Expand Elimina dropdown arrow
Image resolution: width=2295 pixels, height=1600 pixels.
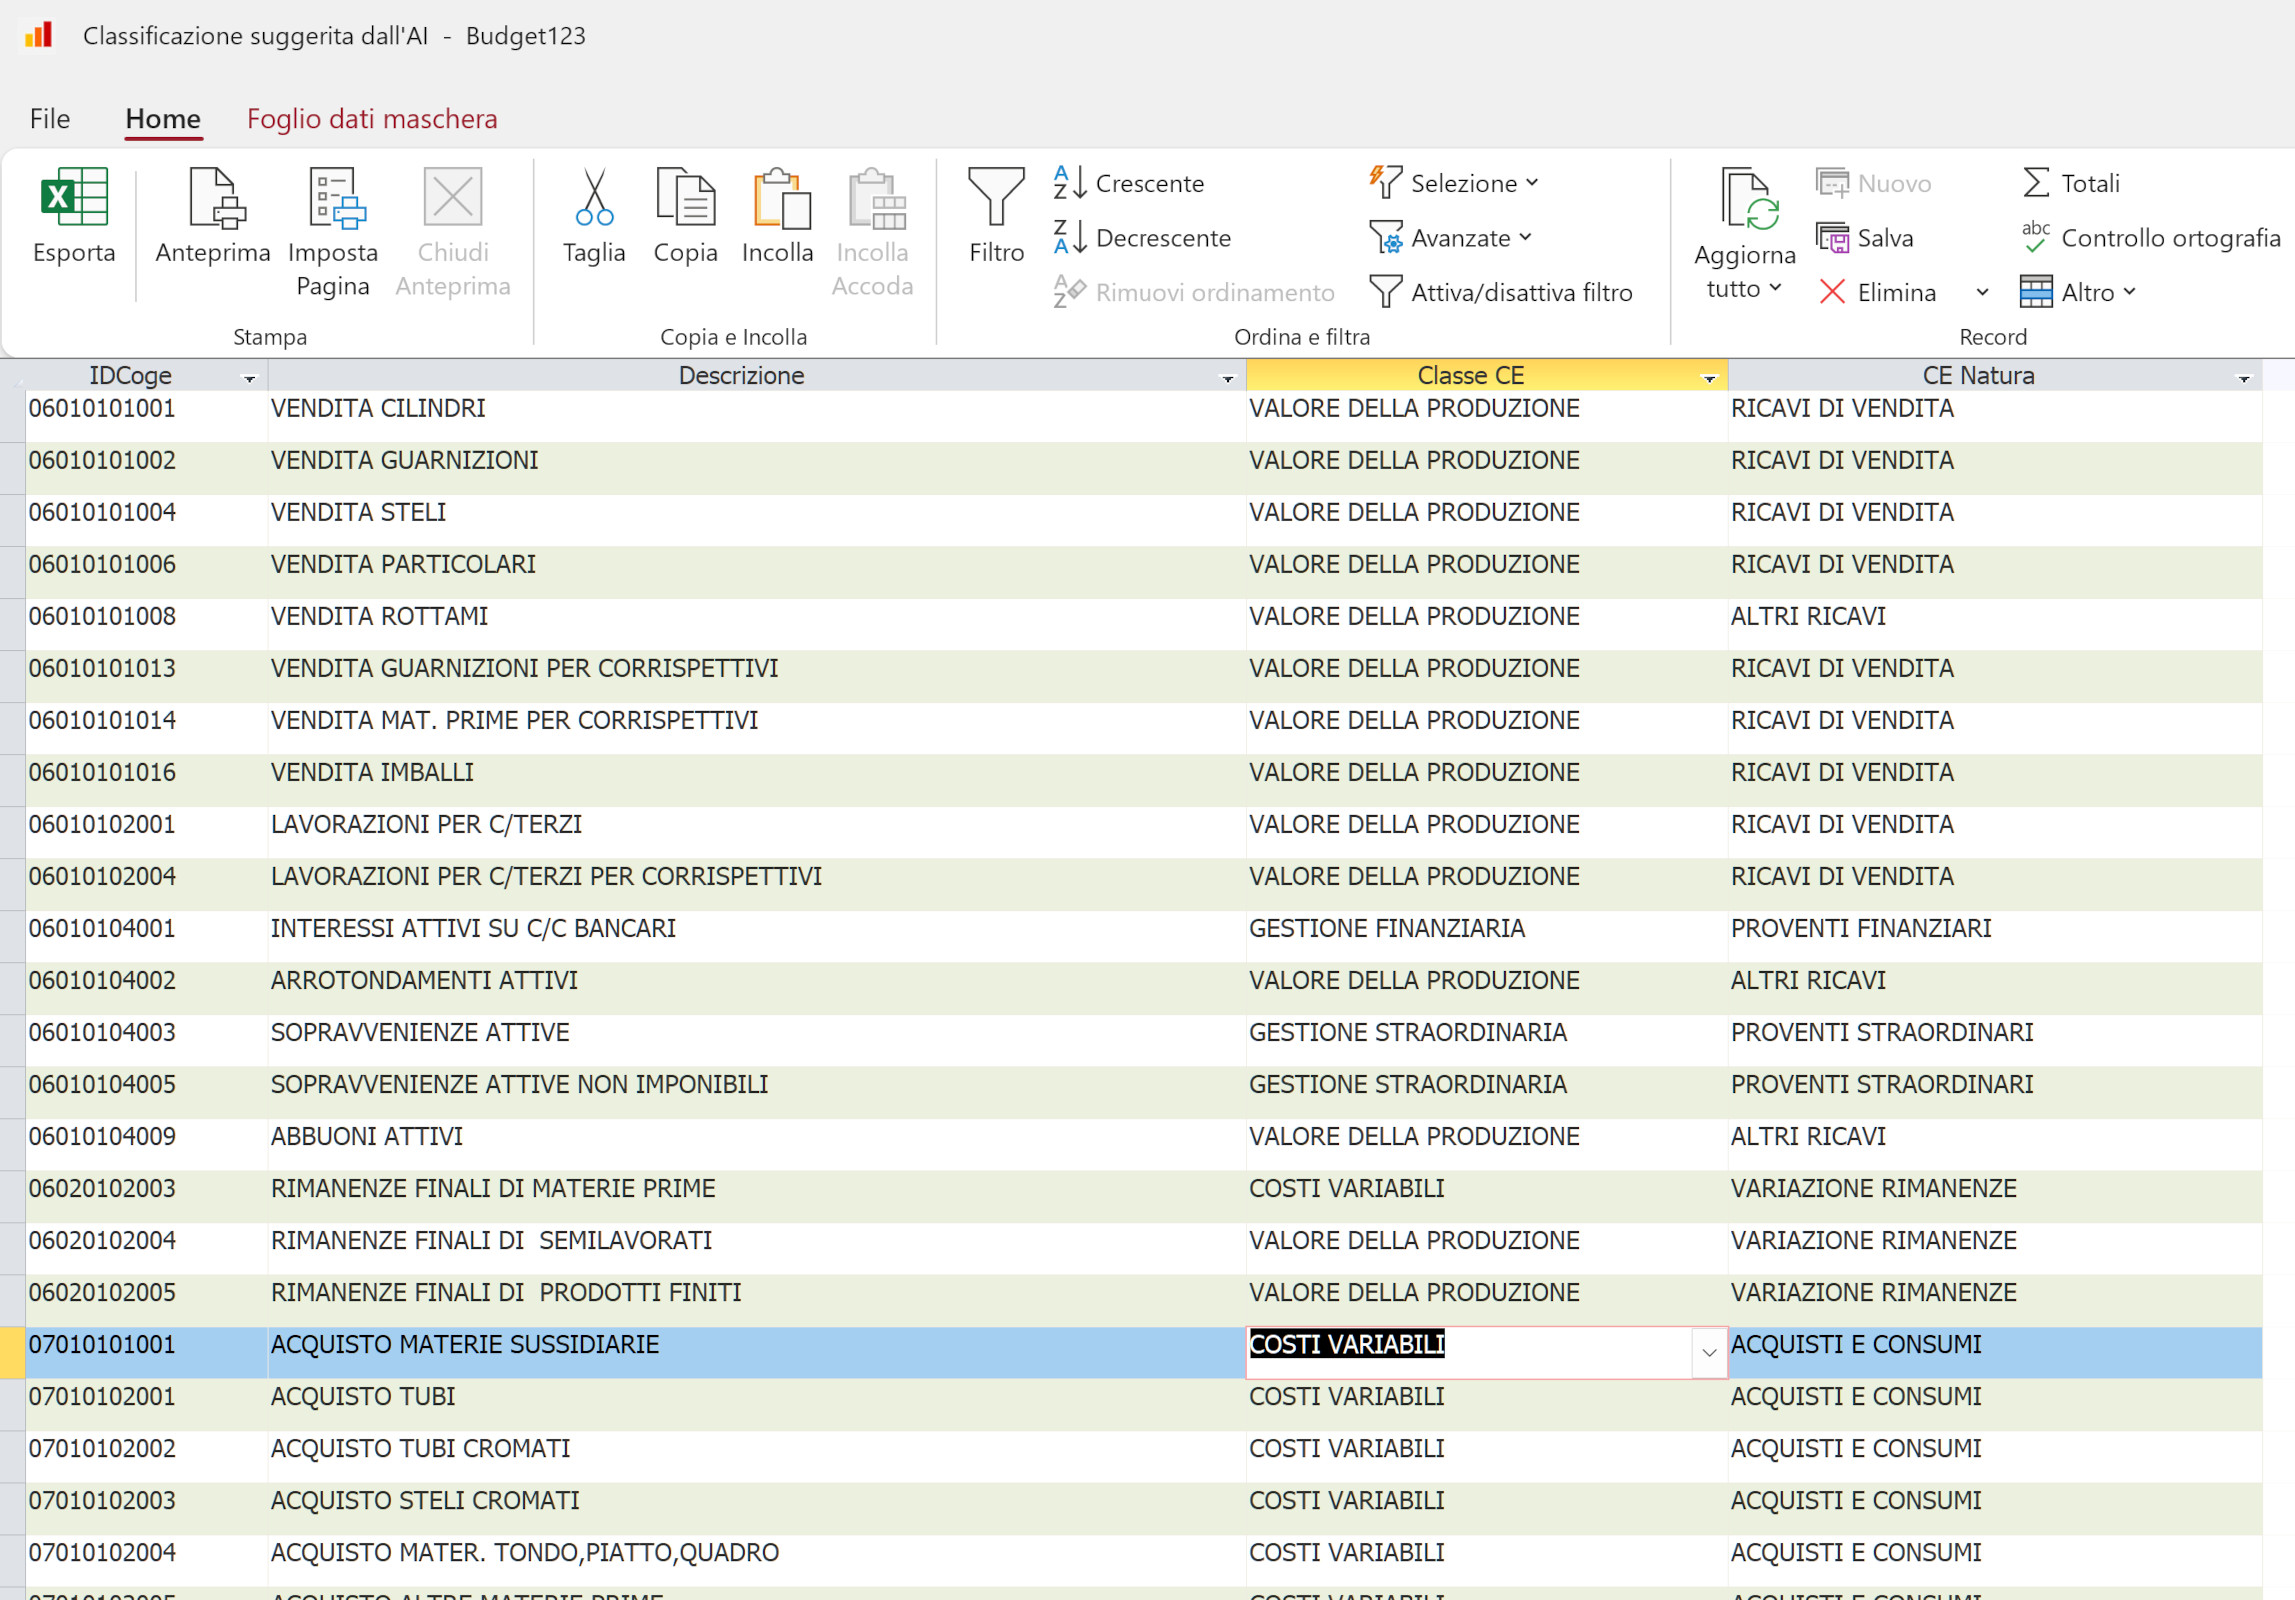tap(1982, 293)
